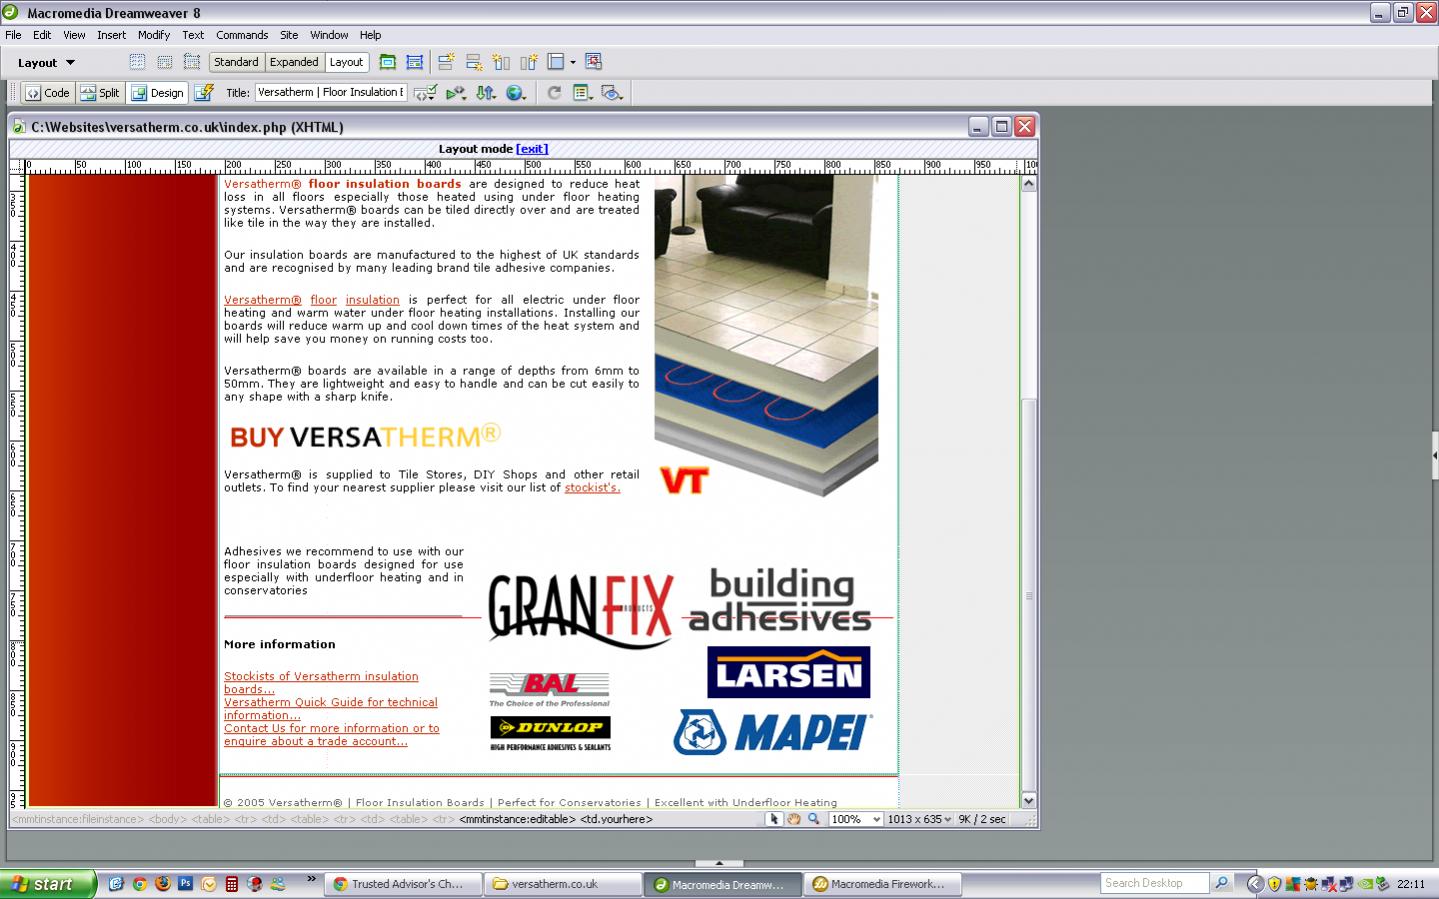Screen dimensions: 1439x899
Task: Click the stockist's link in page
Action: coord(592,488)
